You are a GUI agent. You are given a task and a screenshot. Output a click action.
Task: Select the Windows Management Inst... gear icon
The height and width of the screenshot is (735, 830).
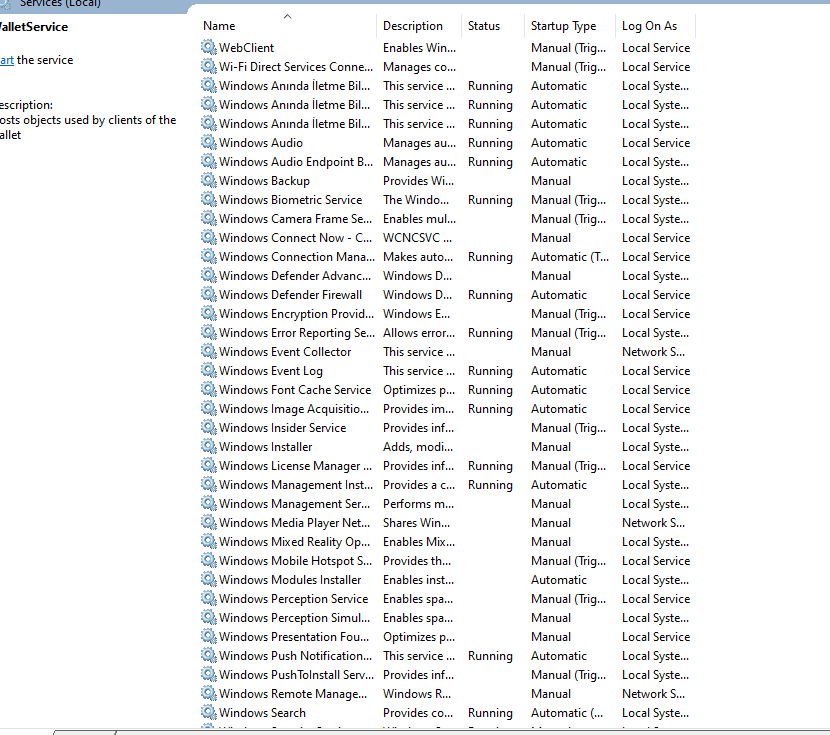coord(209,485)
